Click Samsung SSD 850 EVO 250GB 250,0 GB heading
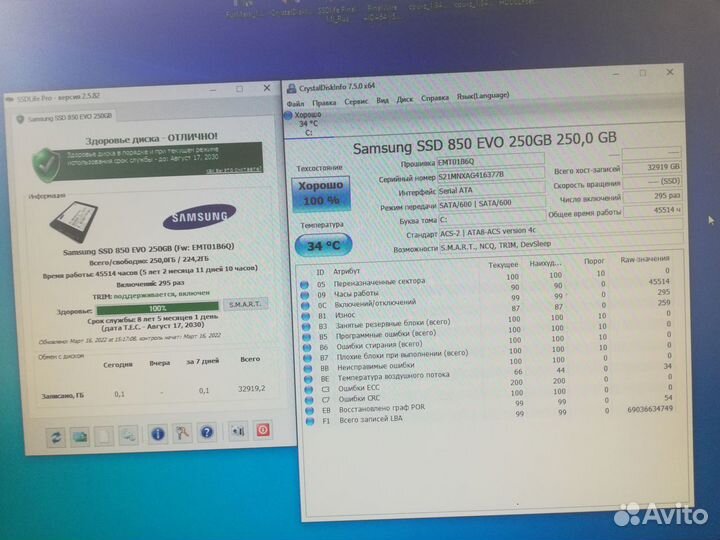The image size is (720, 540). click(x=484, y=142)
